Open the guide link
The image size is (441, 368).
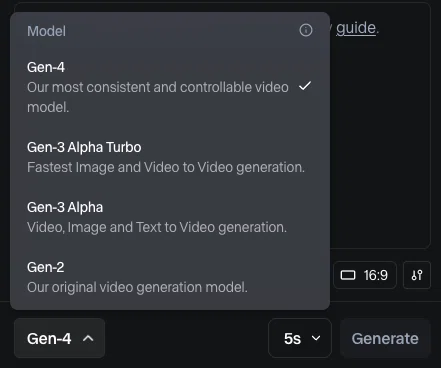pyautogui.click(x=356, y=28)
